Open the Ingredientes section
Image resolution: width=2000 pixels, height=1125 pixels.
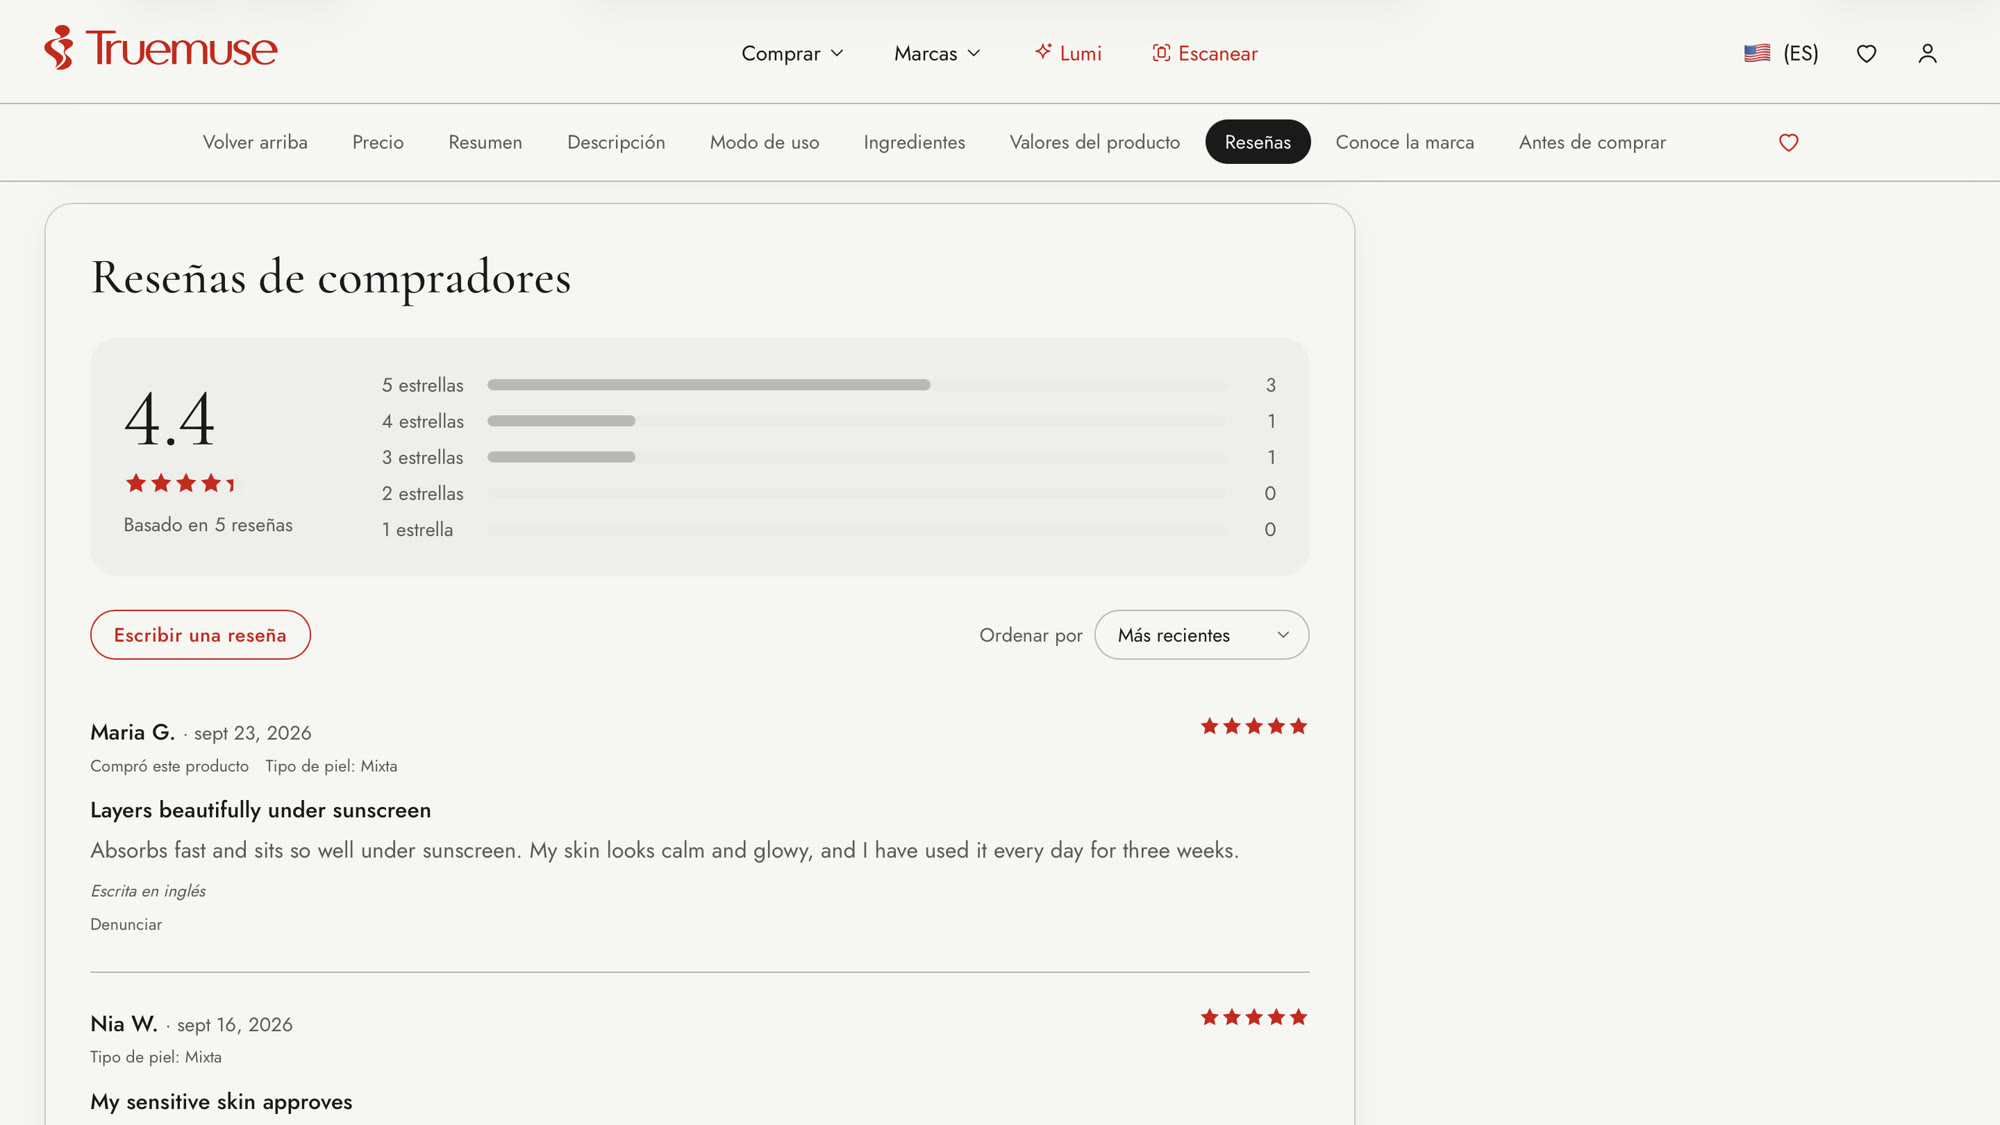(x=914, y=142)
